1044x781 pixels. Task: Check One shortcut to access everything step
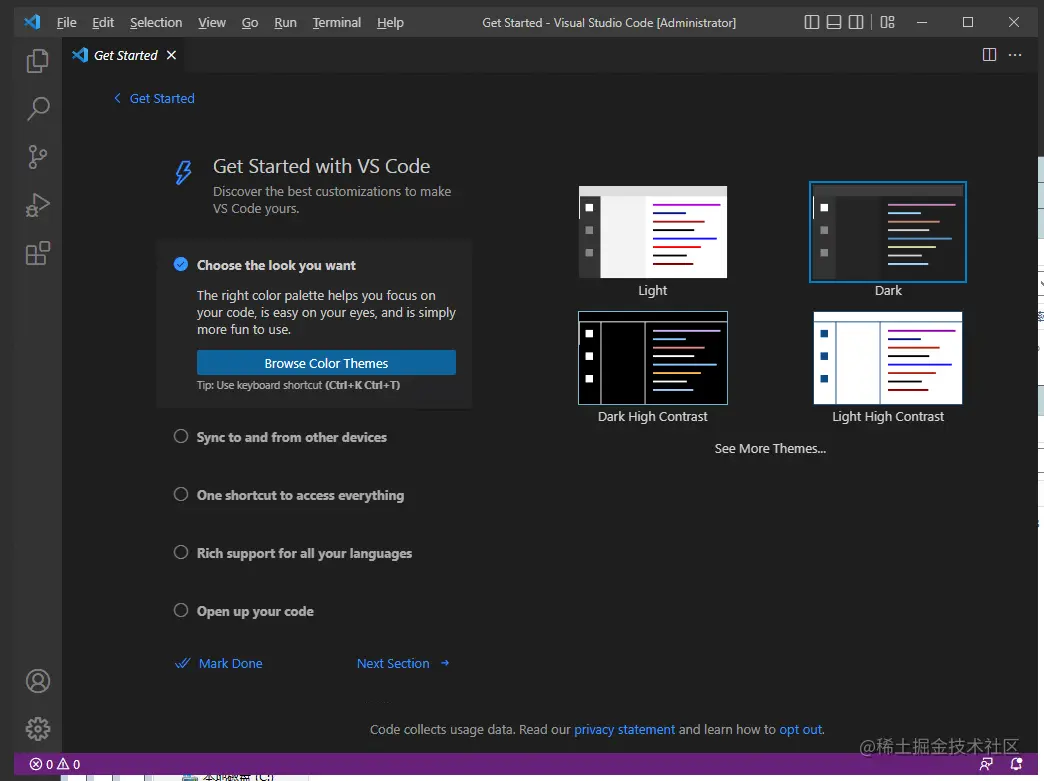click(x=181, y=494)
